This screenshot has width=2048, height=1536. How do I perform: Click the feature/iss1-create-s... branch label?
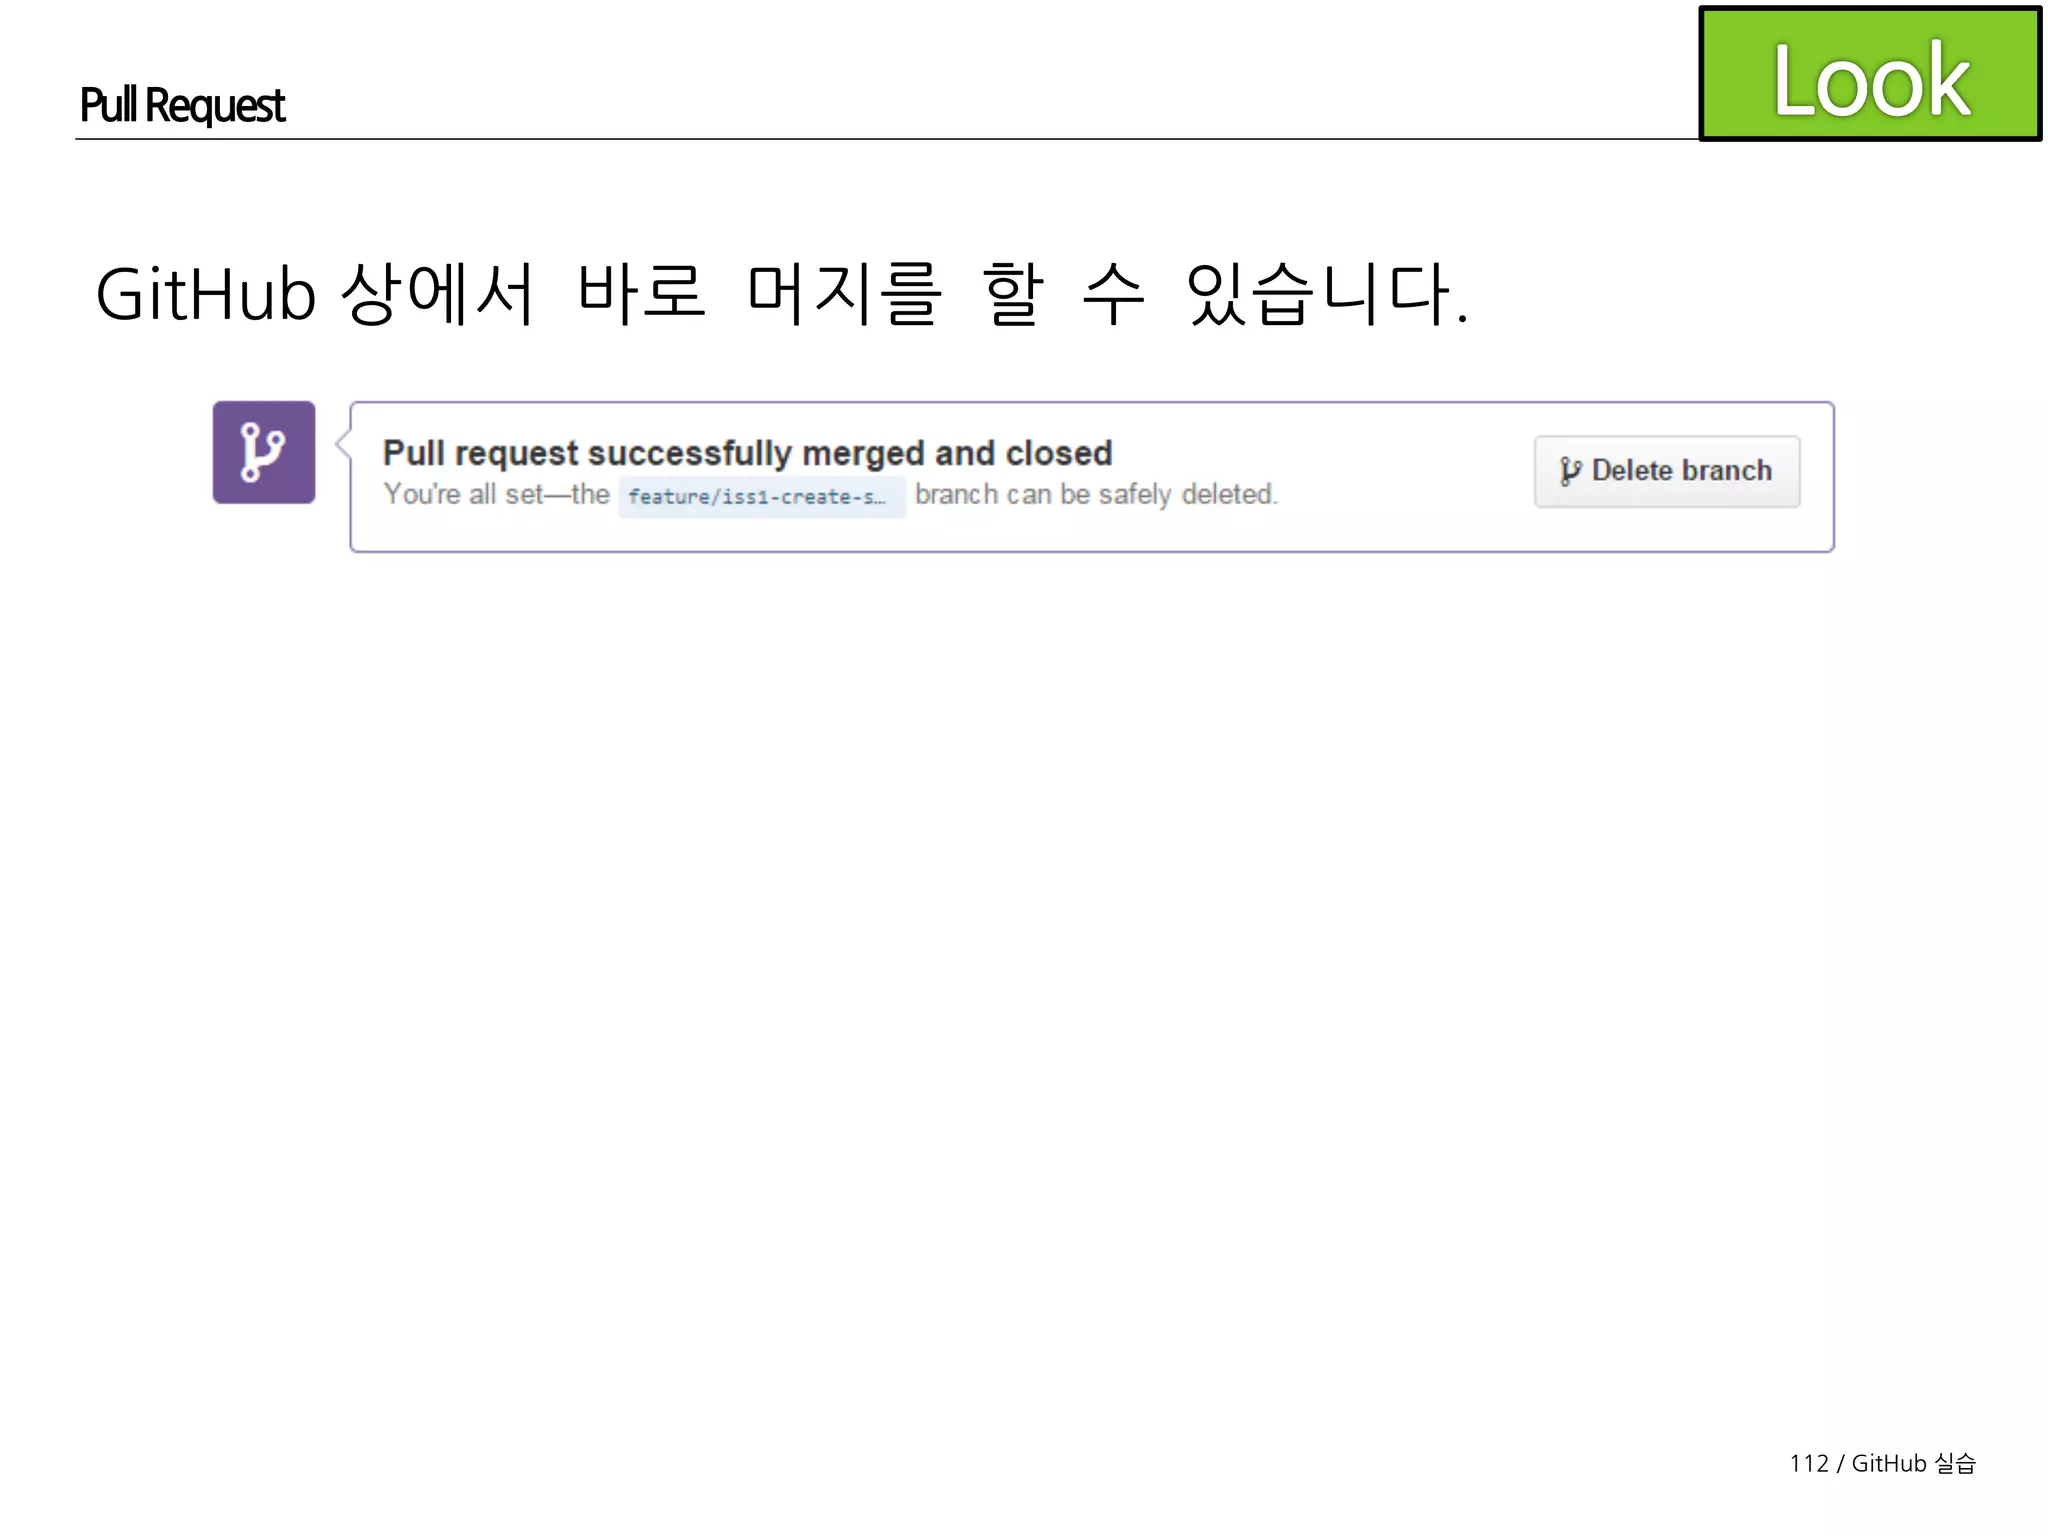click(x=761, y=496)
